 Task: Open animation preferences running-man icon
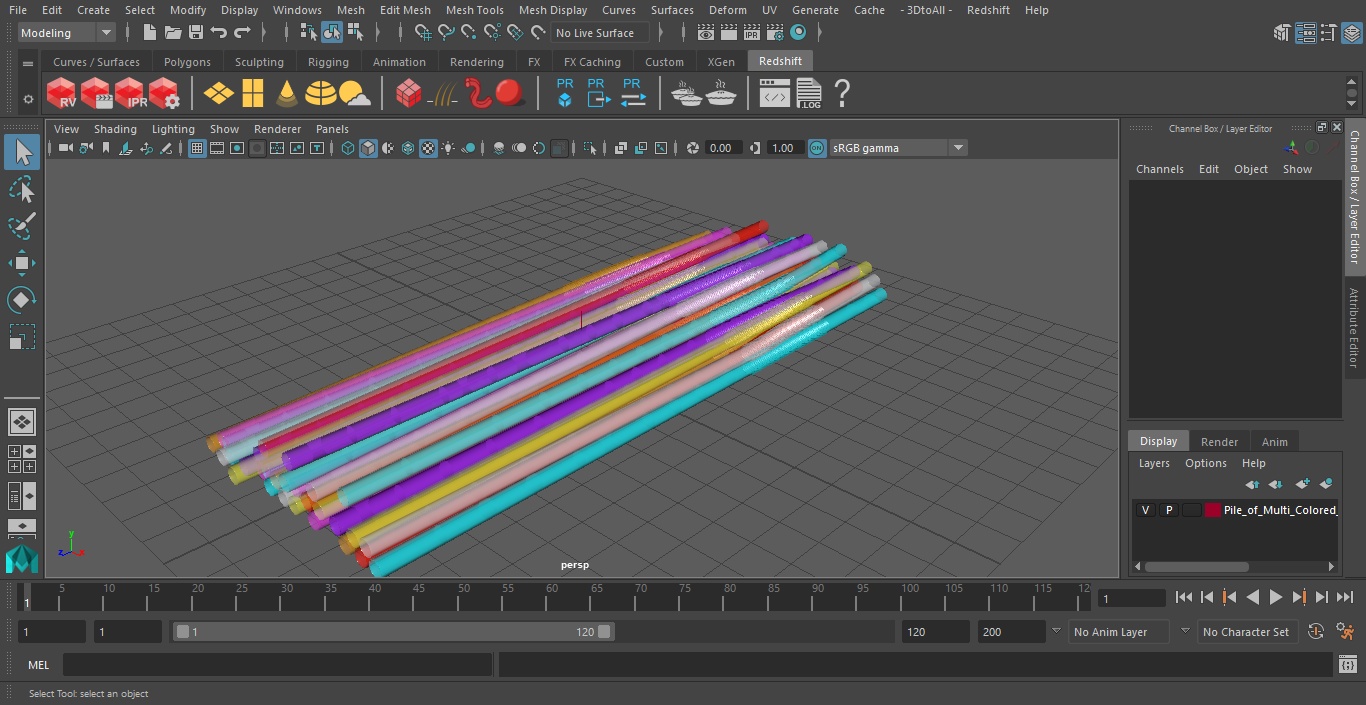pos(1345,632)
